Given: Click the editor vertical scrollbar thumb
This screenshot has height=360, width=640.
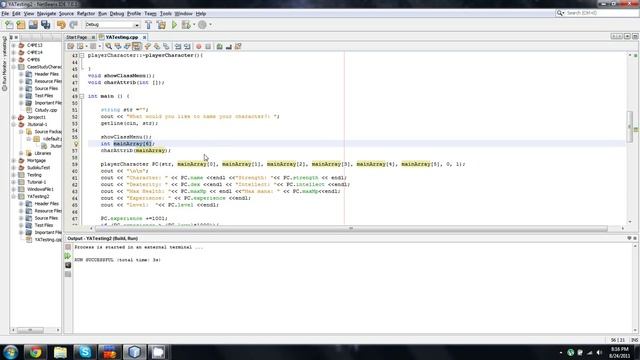Looking at the screenshot, I should pyautogui.click(x=630, y=127).
